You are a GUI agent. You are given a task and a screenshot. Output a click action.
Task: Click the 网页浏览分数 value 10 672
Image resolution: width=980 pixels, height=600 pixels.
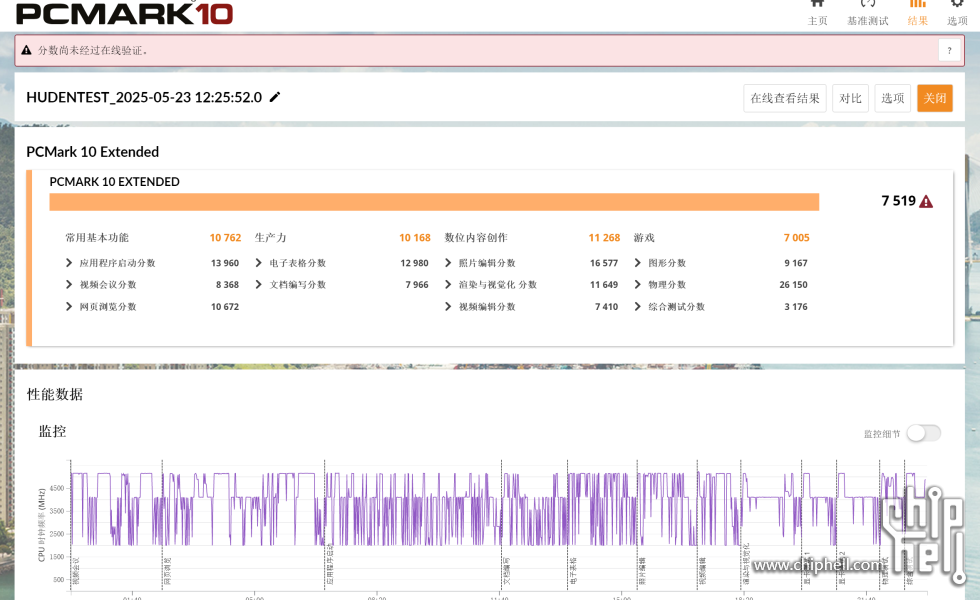(225, 306)
